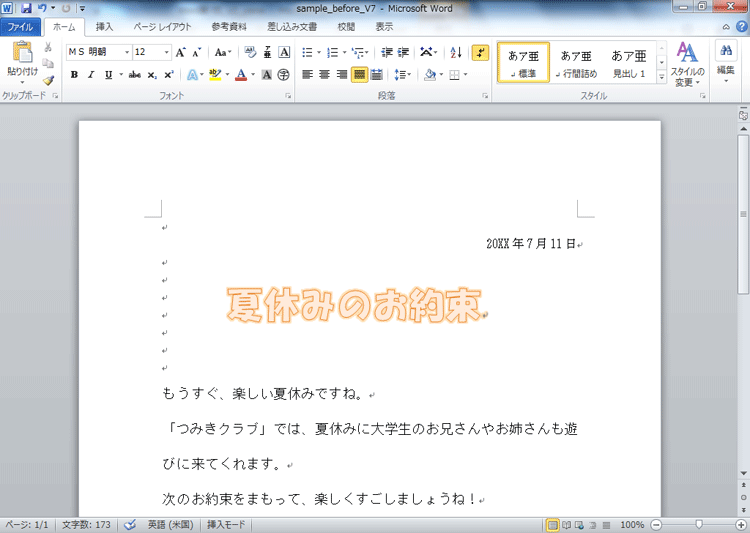Switch to the 表示 tab

[384, 27]
